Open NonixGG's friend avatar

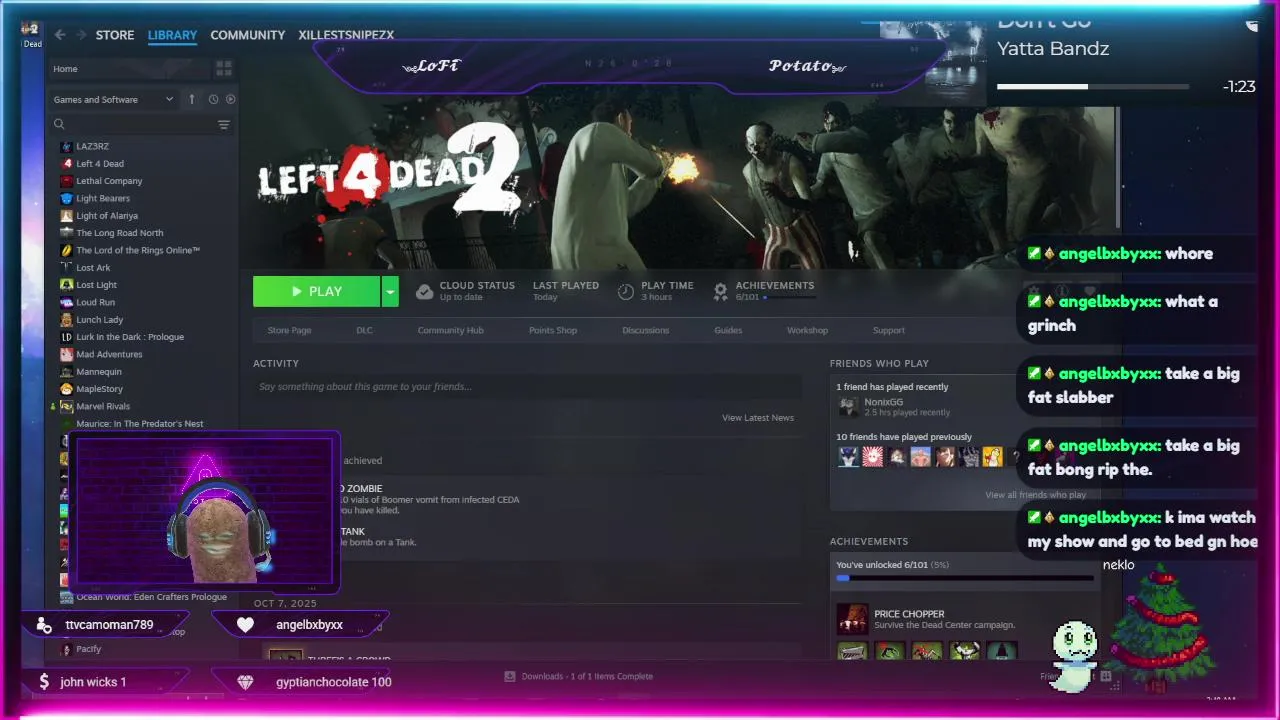pyautogui.click(x=848, y=407)
